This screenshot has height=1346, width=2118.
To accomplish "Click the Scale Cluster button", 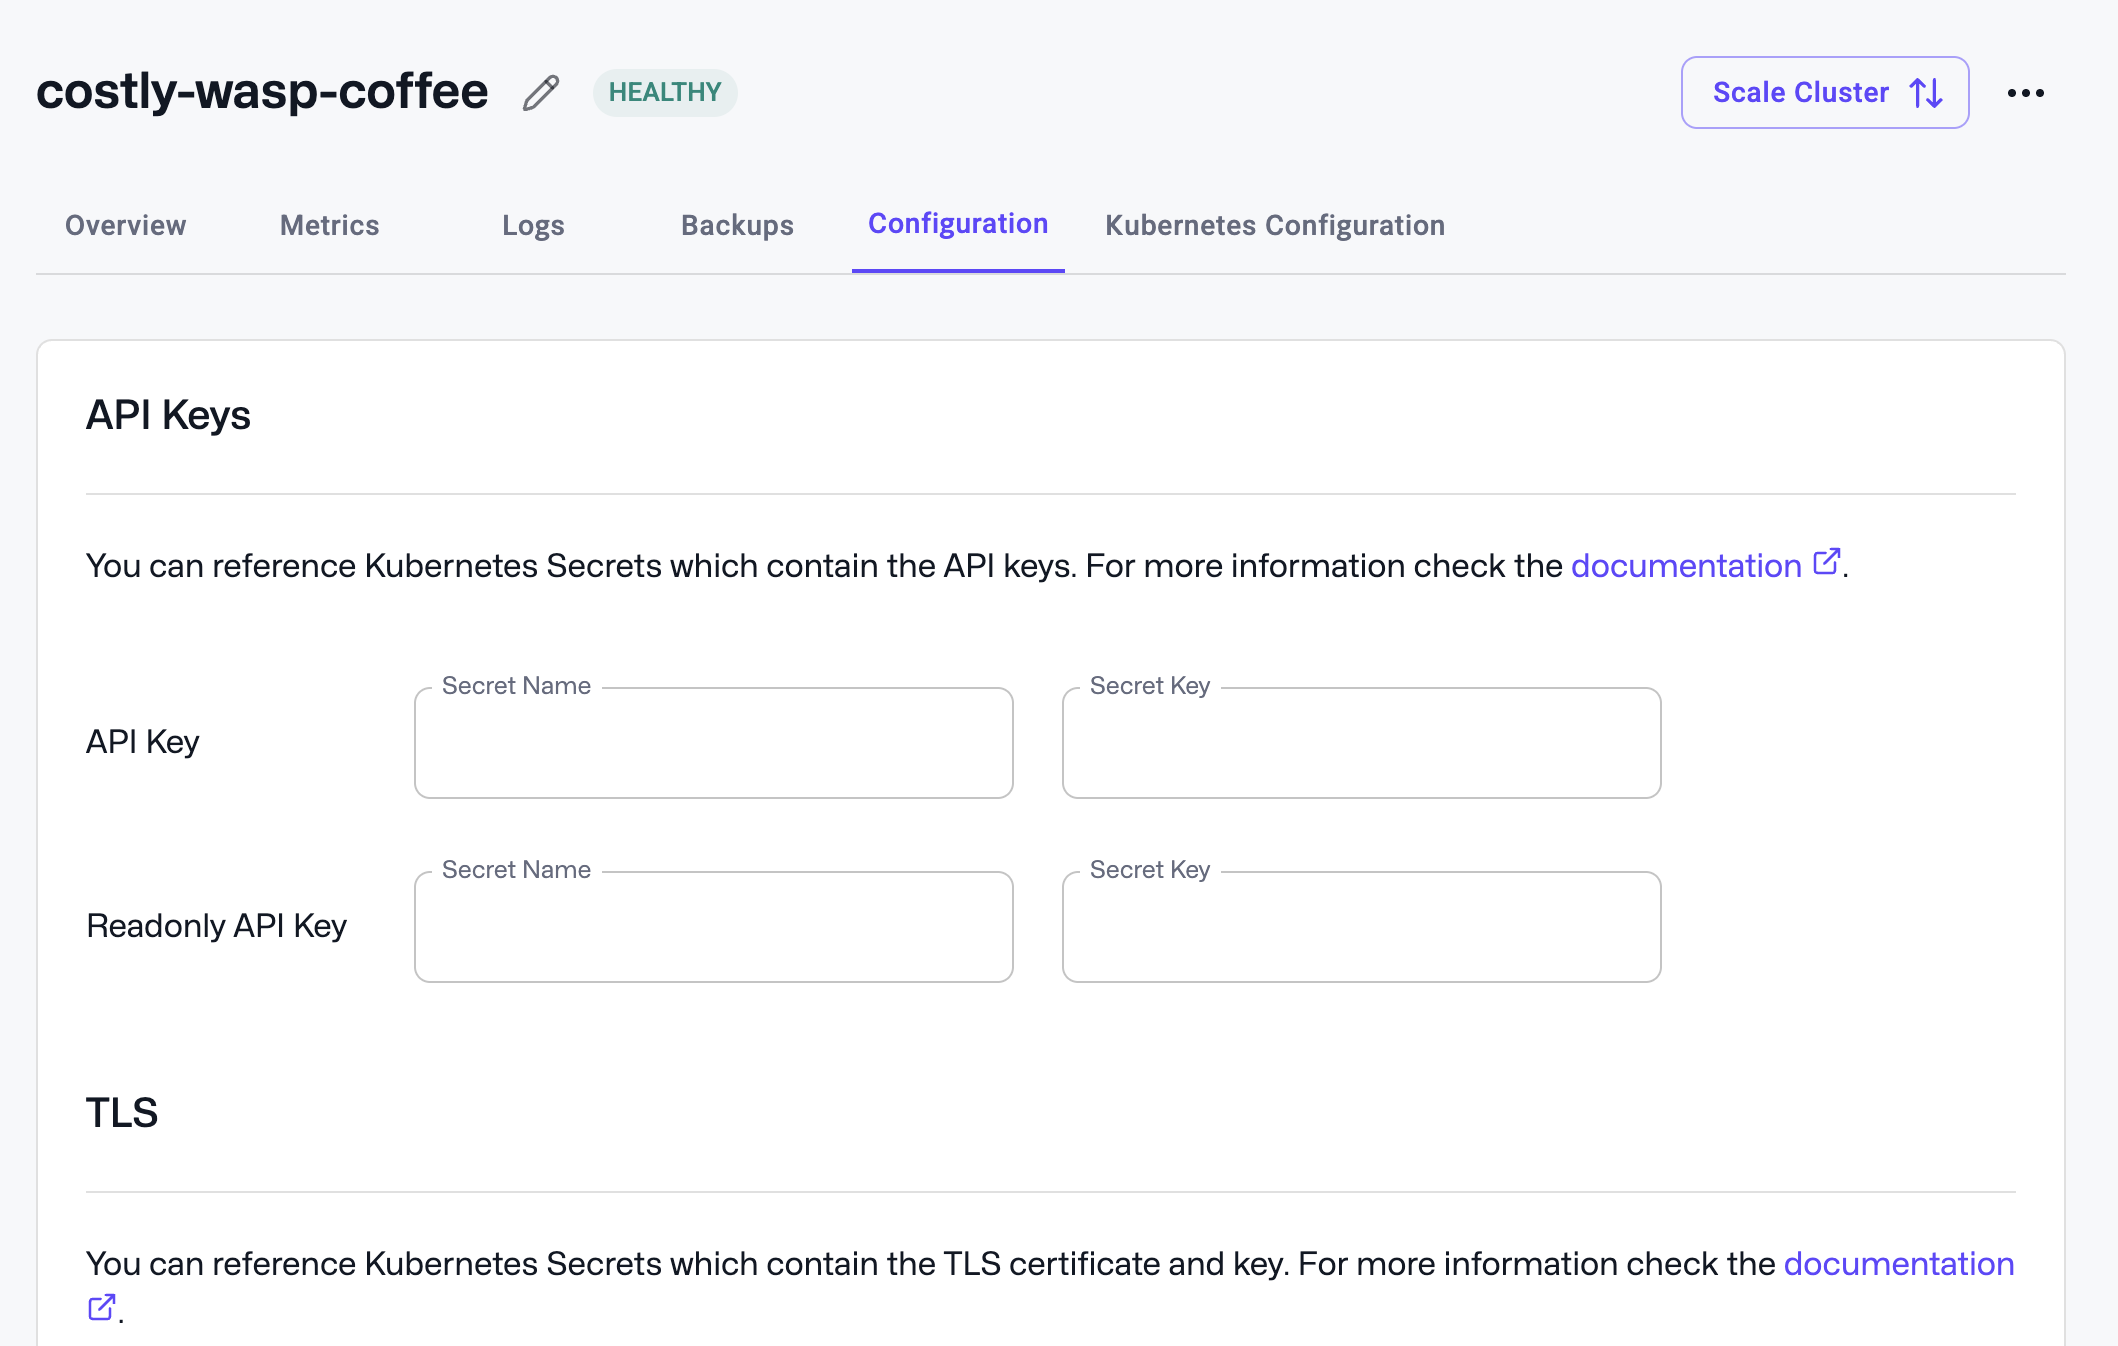I will [x=1824, y=92].
